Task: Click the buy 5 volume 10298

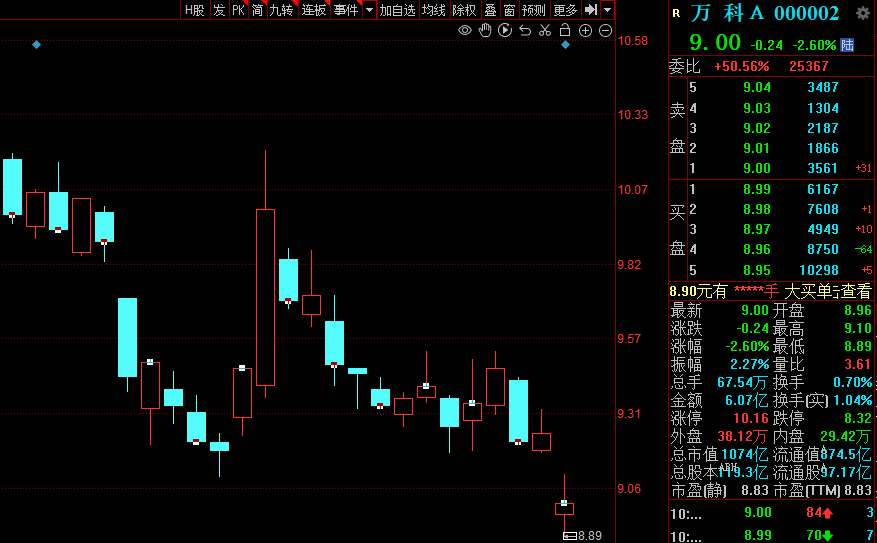Action: tap(819, 270)
